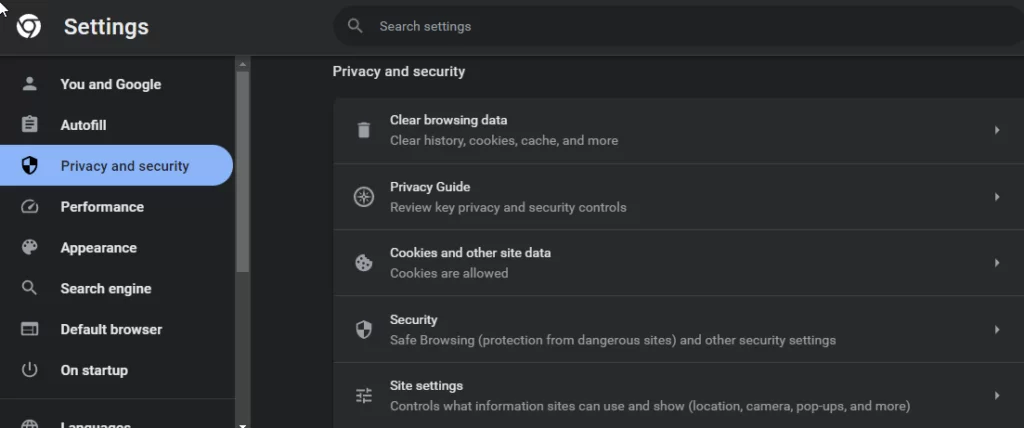This screenshot has width=1024, height=428.
Task: Click the Chrome logo beside Settings
Action: (29, 26)
